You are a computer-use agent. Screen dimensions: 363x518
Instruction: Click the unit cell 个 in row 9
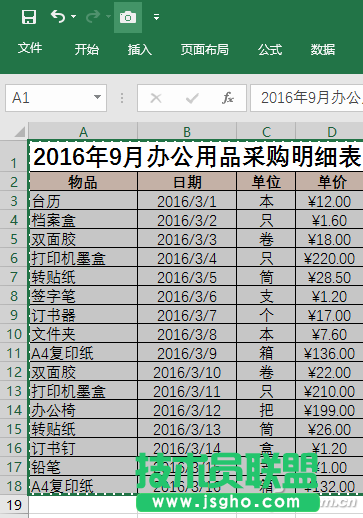pos(266,315)
